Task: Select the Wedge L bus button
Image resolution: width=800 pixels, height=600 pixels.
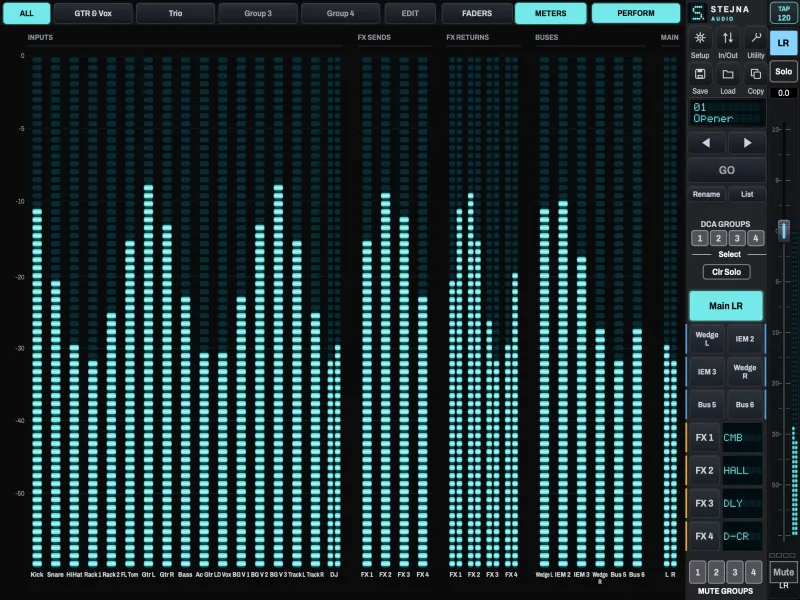Action: pos(707,339)
